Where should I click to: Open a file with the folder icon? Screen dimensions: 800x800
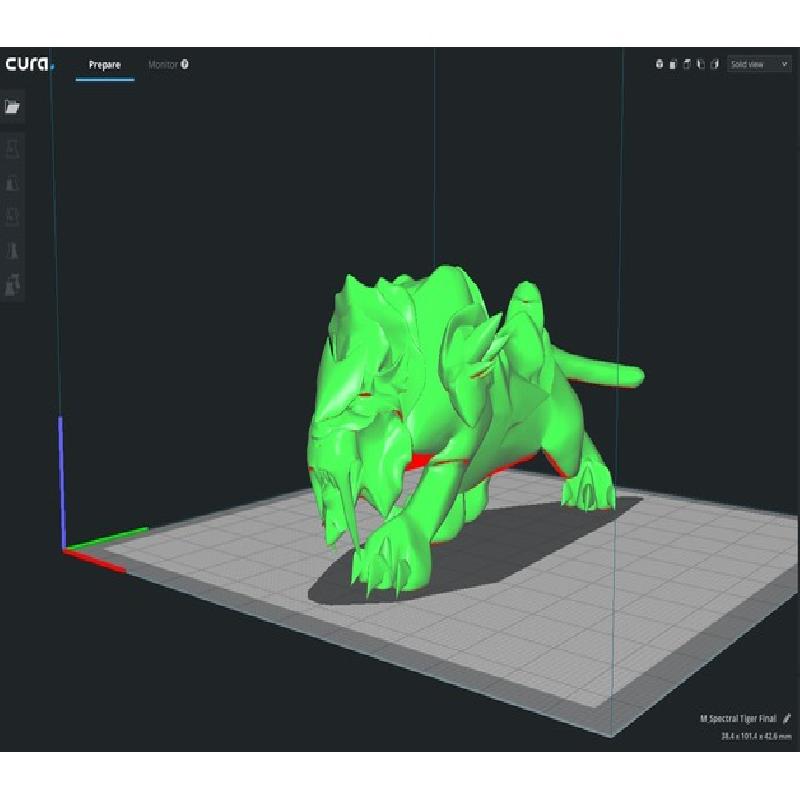point(12,107)
